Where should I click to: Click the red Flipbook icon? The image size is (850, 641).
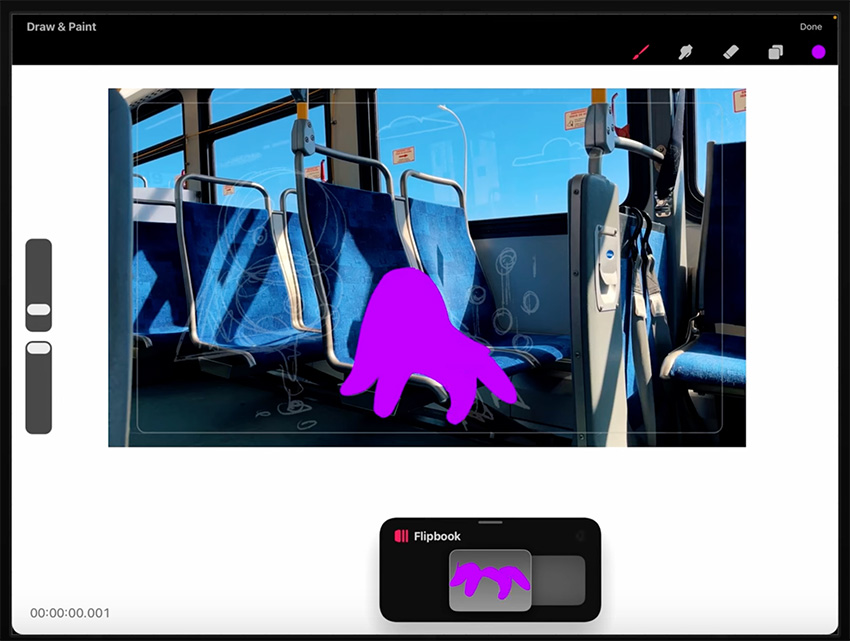pos(401,536)
